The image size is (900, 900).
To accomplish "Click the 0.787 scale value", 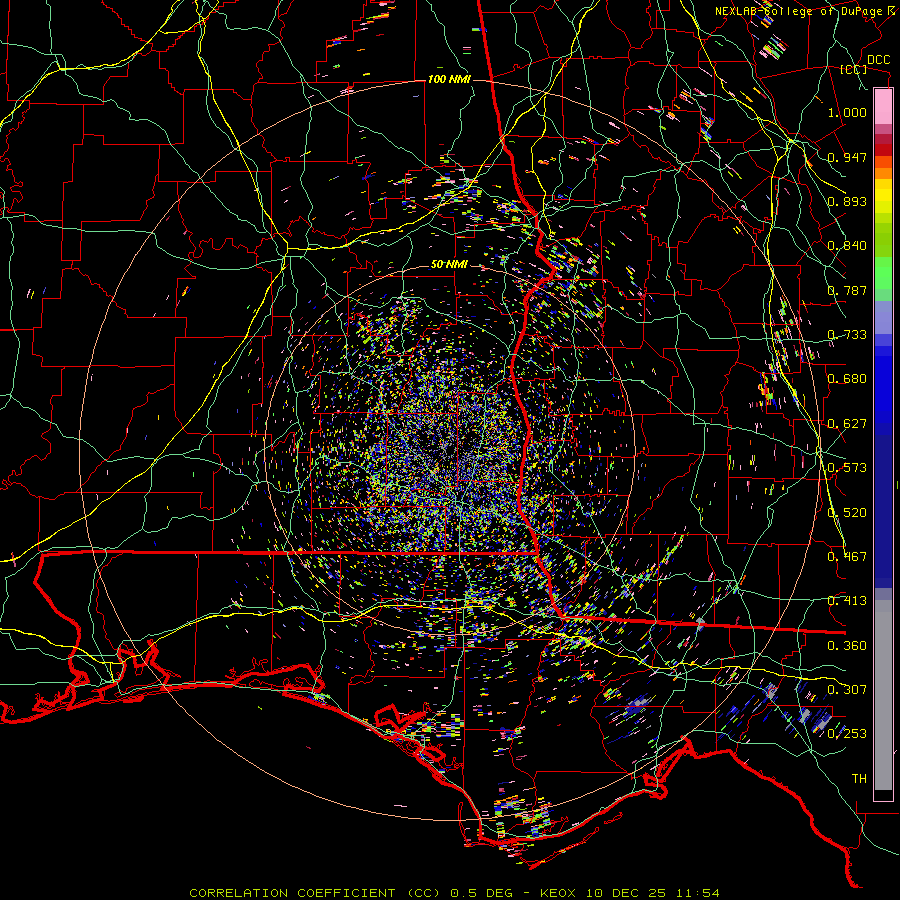I will 847,290.
